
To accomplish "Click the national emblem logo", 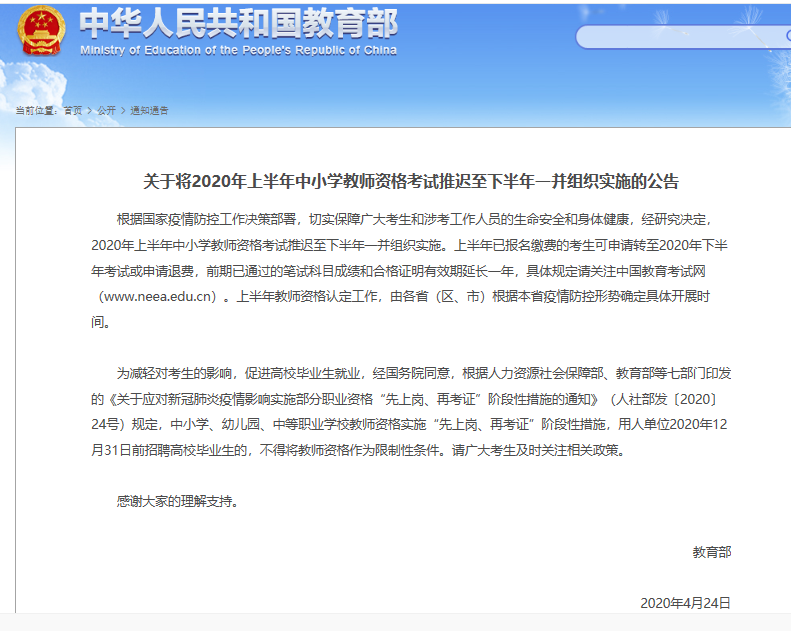I will pos(41,32).
